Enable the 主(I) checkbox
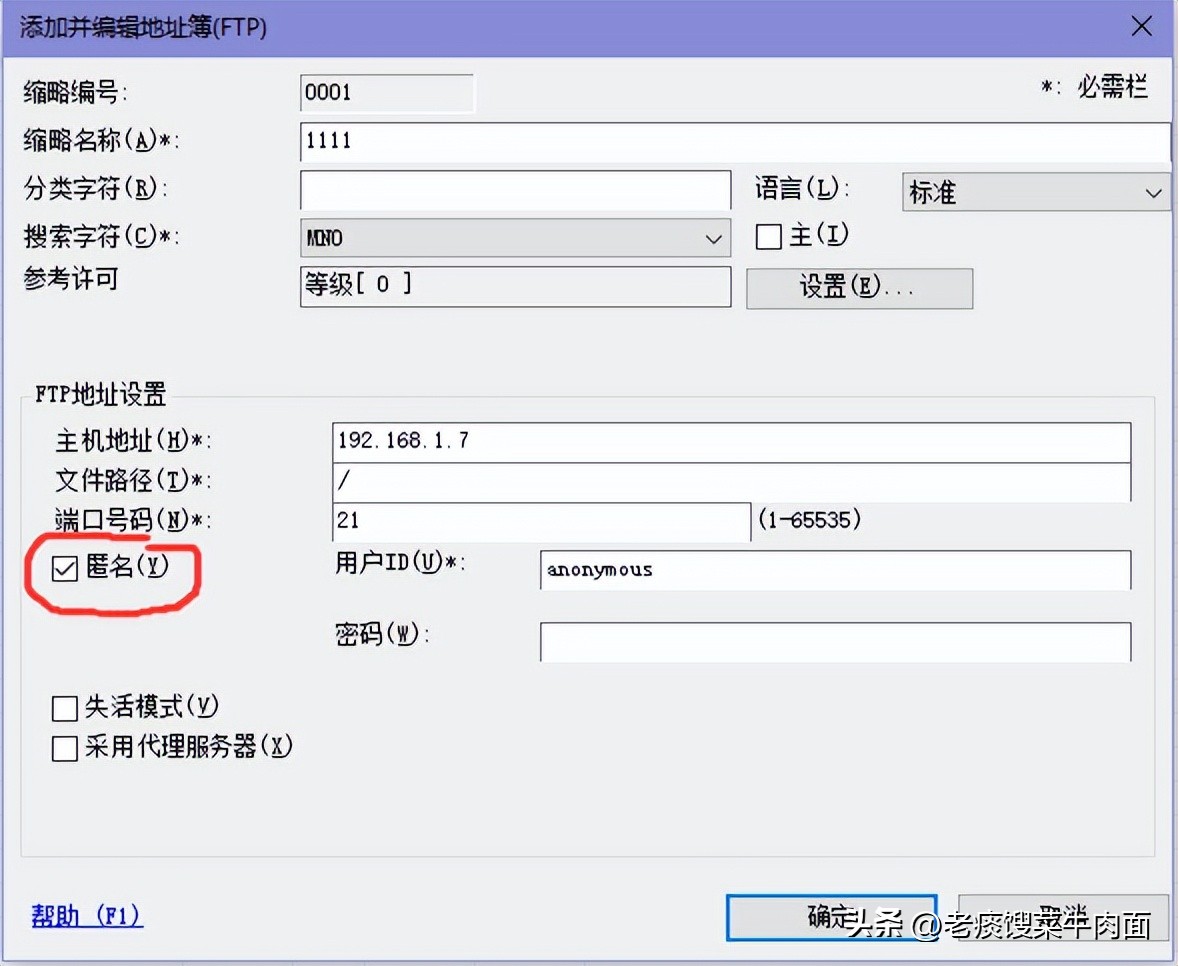The width and height of the screenshot is (1178, 966). click(767, 236)
